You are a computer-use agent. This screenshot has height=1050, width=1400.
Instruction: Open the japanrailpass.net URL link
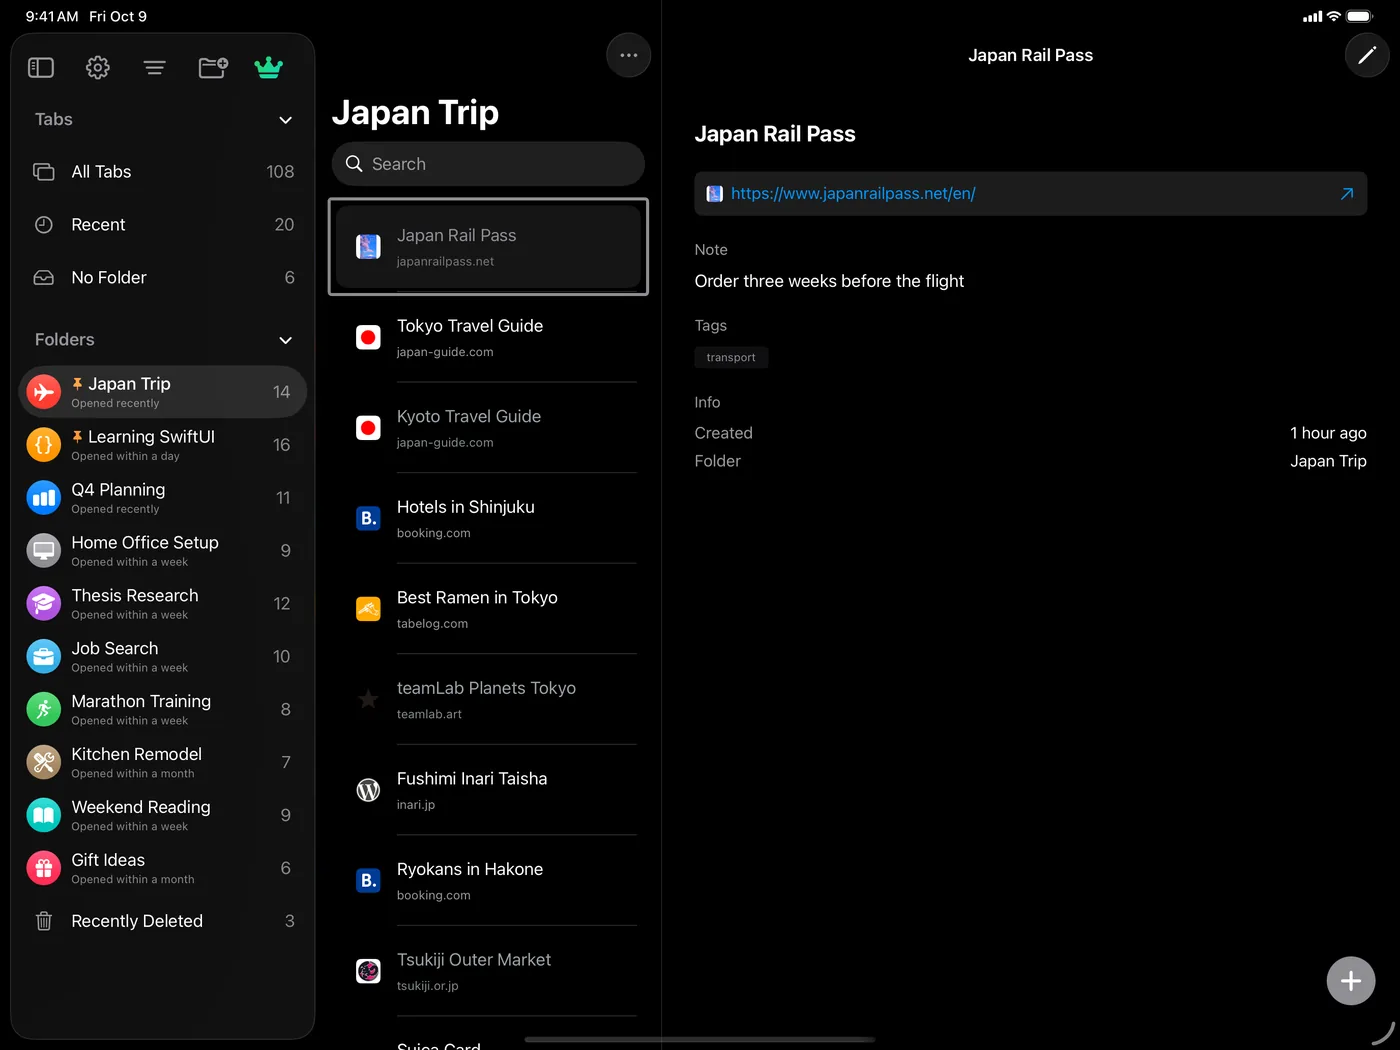[x=853, y=194]
